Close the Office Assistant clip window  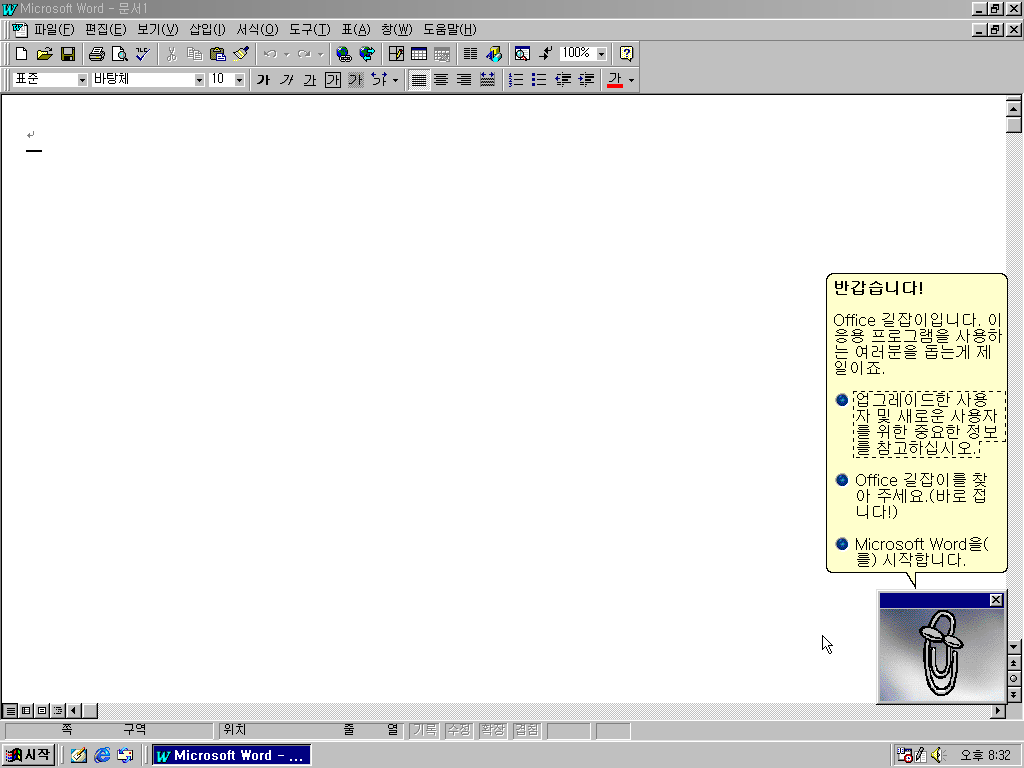[996, 600]
